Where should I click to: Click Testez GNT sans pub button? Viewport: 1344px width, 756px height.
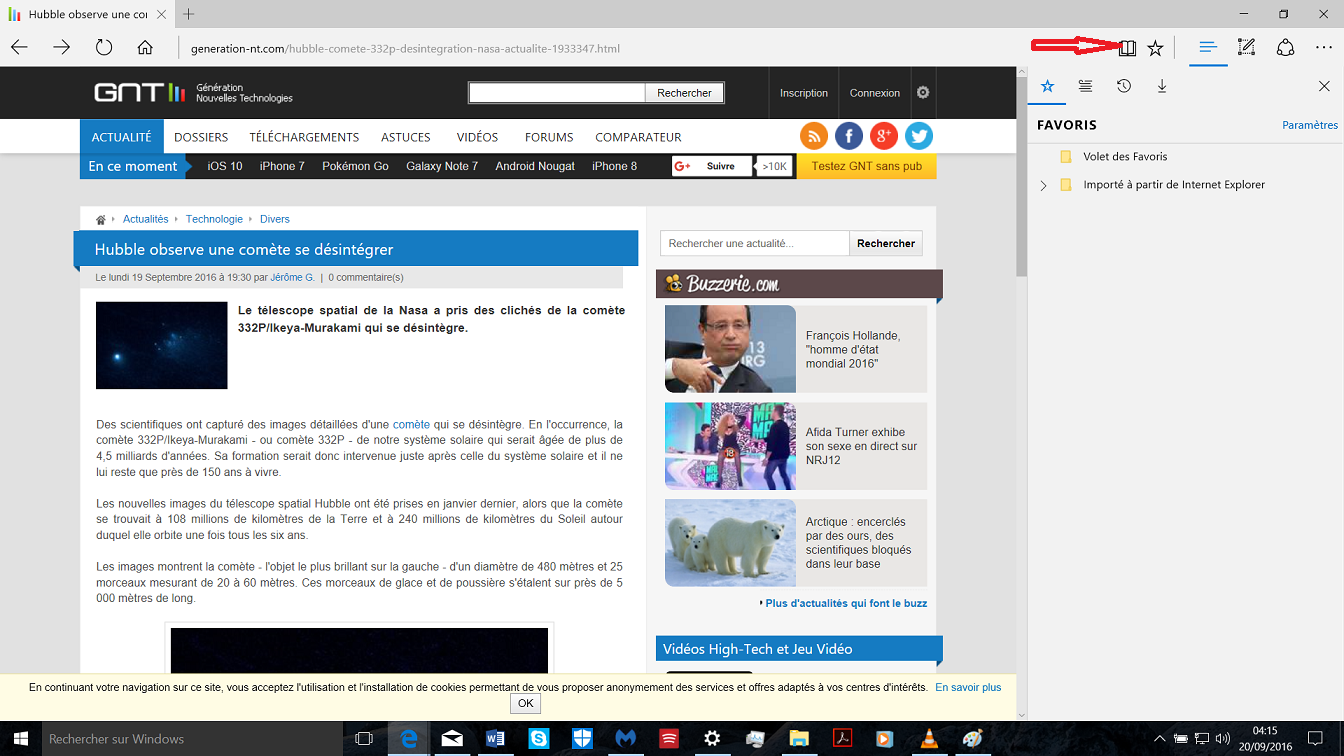click(866, 166)
